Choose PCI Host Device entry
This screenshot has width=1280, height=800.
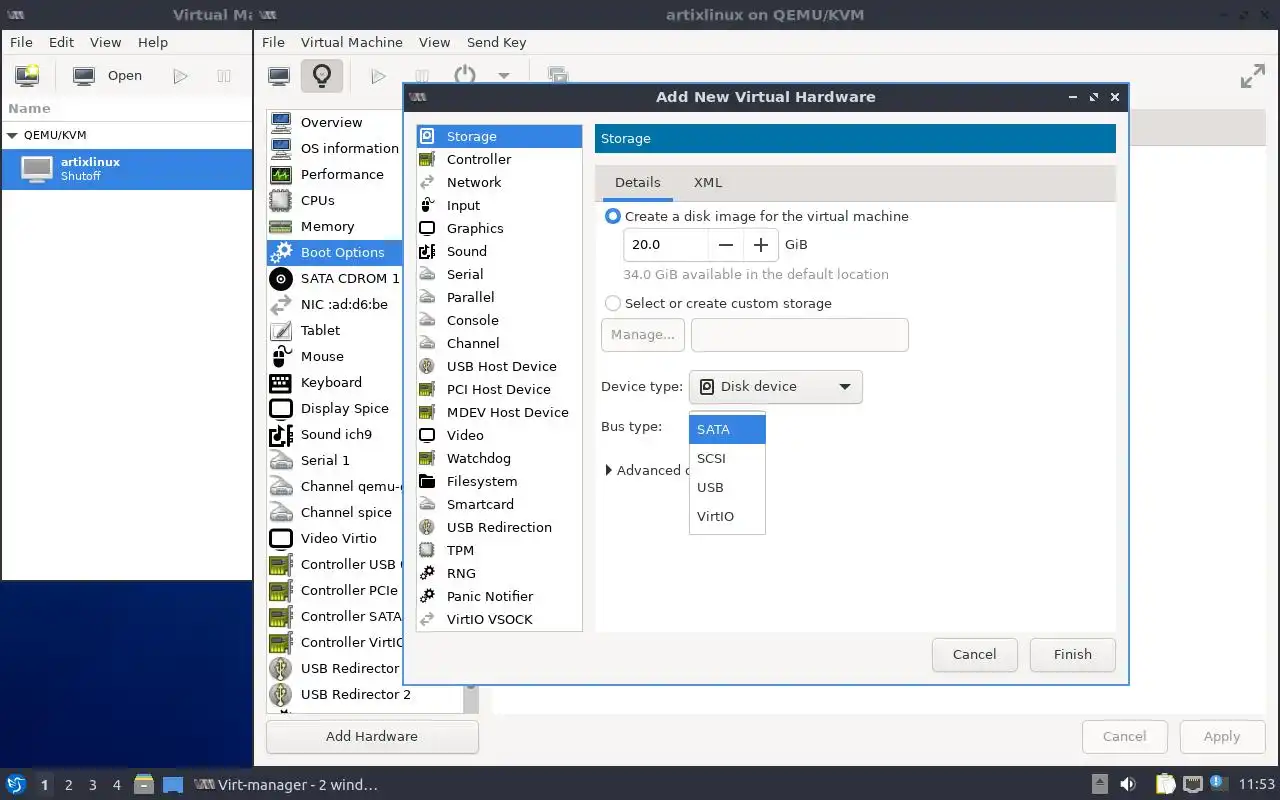coord(499,389)
